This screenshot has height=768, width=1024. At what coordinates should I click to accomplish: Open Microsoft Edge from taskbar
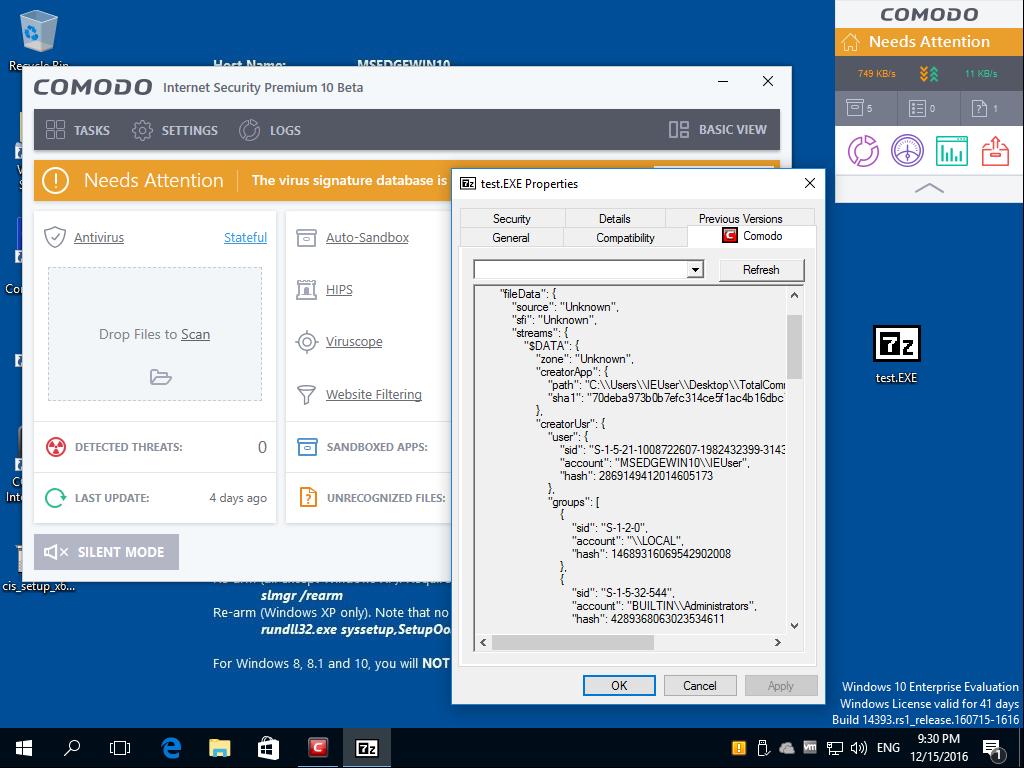point(171,748)
